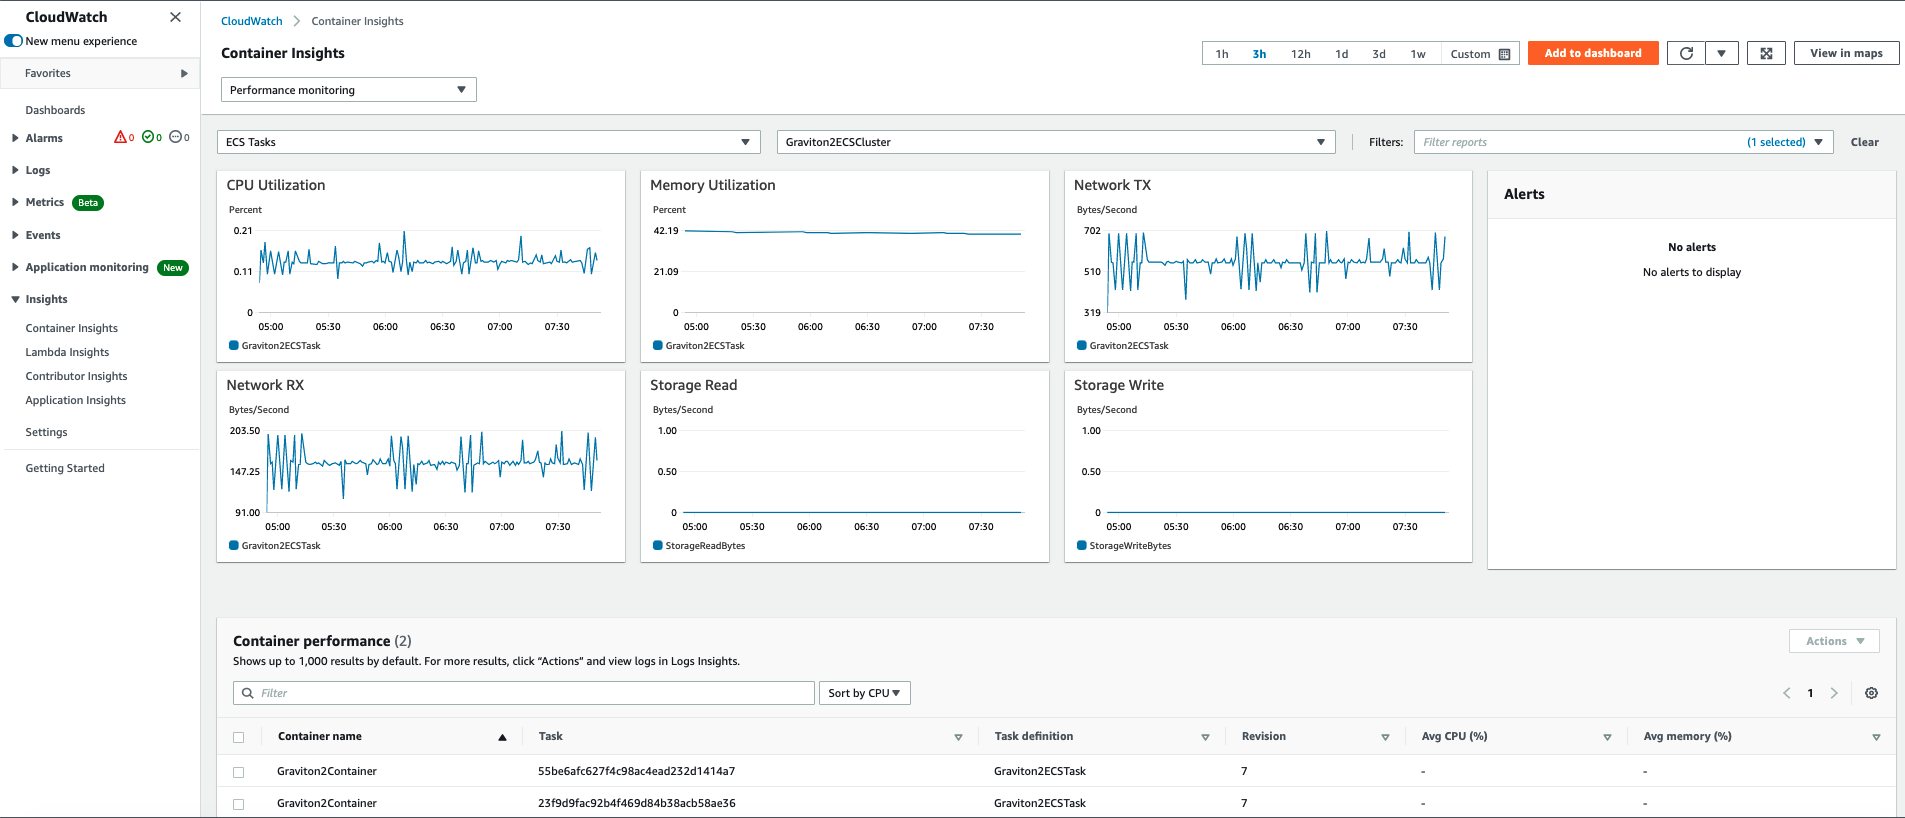The width and height of the screenshot is (1905, 818).
Task: Click the insufficient data alarms gray icon
Action: coord(176,137)
